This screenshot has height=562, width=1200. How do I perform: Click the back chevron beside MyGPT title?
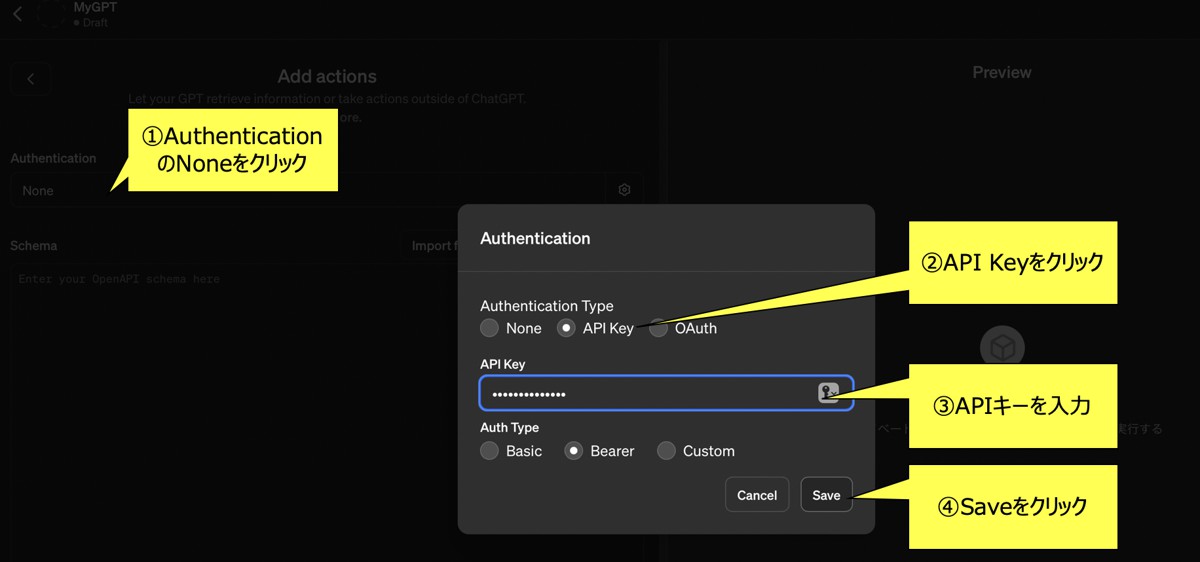click(17, 14)
